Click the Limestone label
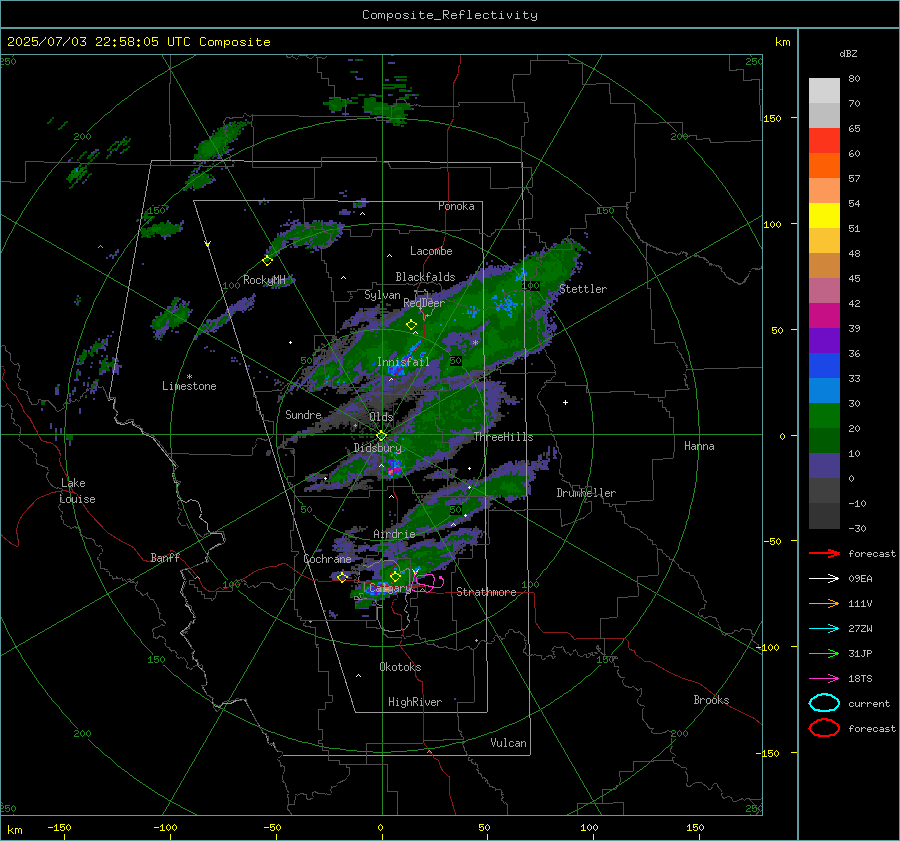This screenshot has width=900, height=841. [189, 386]
